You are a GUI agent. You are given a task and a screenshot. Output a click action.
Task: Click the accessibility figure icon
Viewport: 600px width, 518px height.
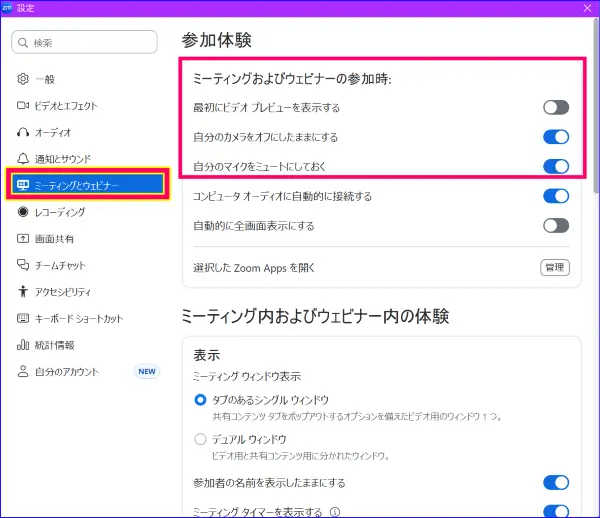(x=23, y=292)
